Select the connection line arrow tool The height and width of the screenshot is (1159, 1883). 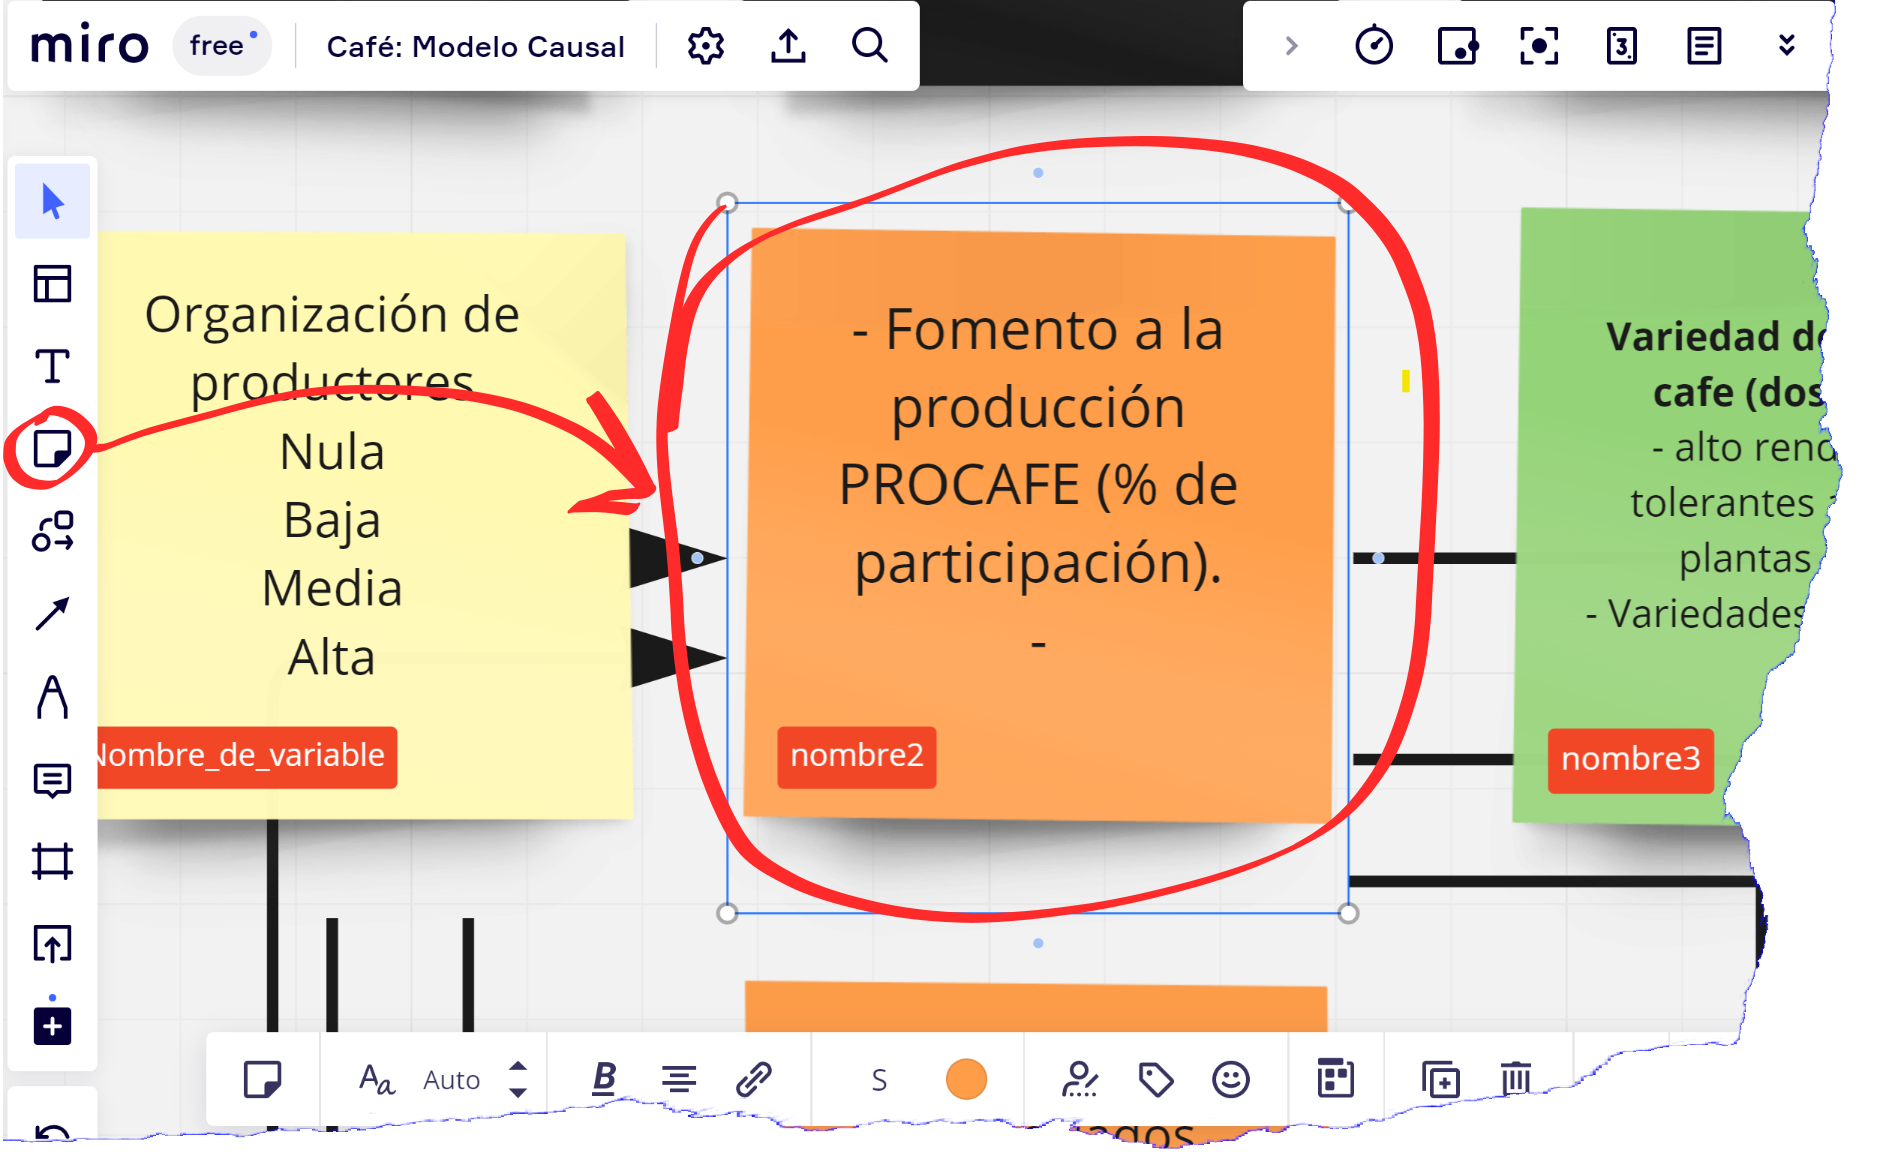click(x=52, y=614)
